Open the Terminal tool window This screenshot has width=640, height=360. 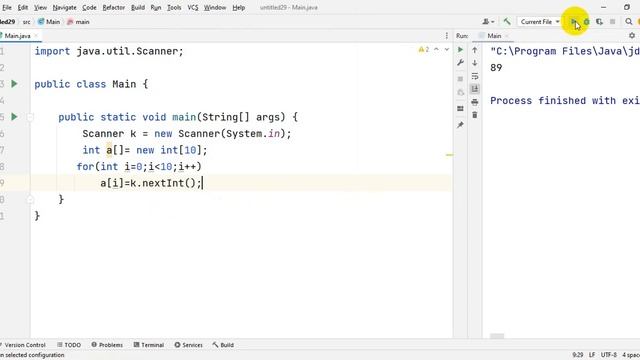point(149,345)
